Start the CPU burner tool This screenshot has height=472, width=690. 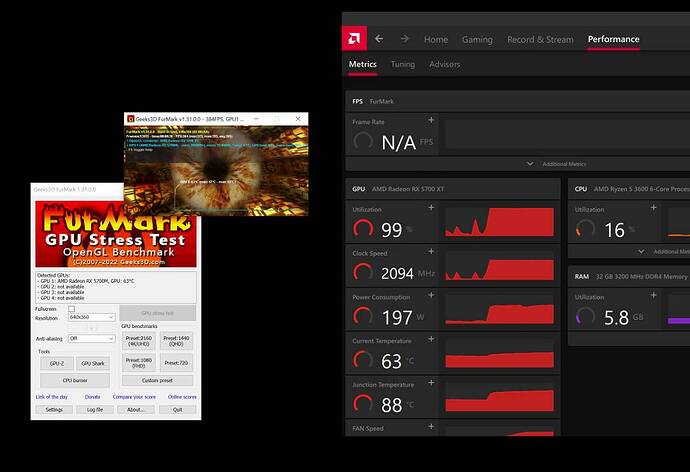click(x=75, y=380)
